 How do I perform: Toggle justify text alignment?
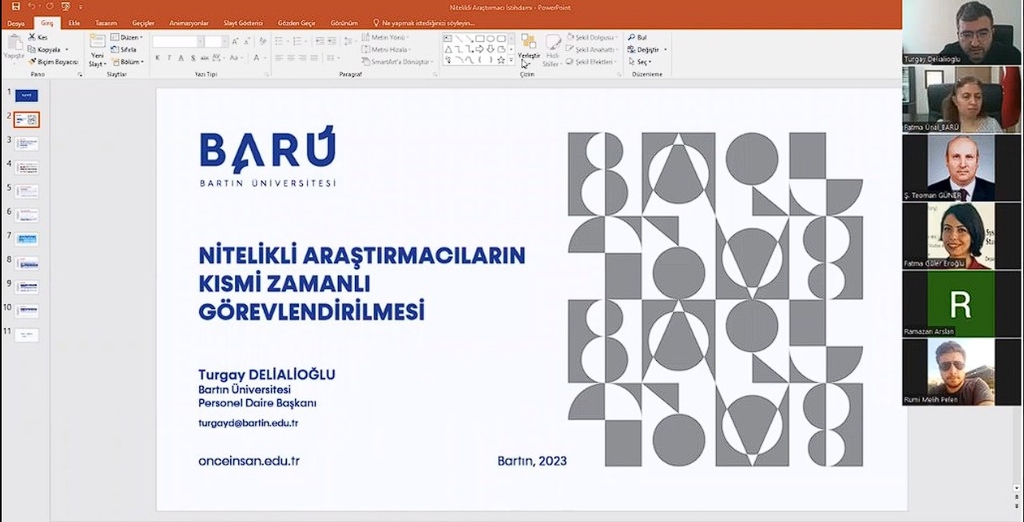point(313,58)
